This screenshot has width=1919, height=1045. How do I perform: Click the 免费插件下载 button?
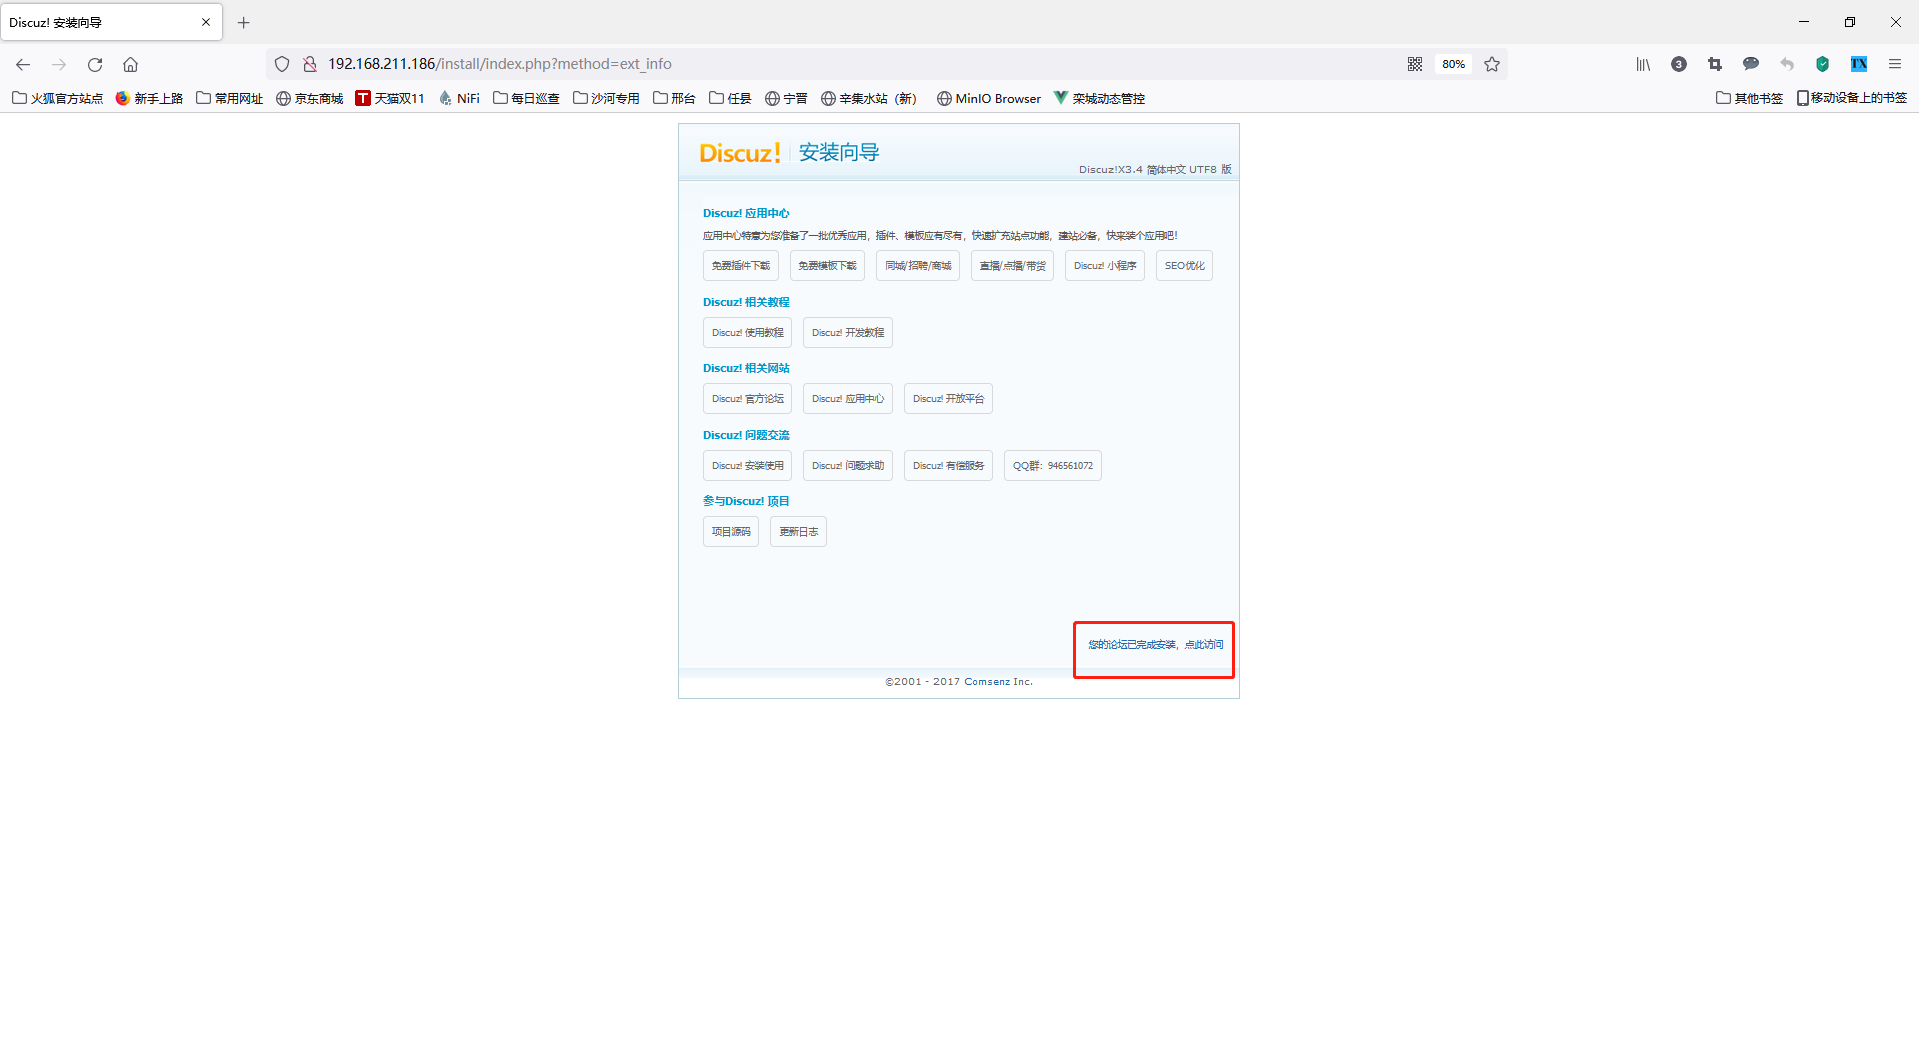point(740,266)
